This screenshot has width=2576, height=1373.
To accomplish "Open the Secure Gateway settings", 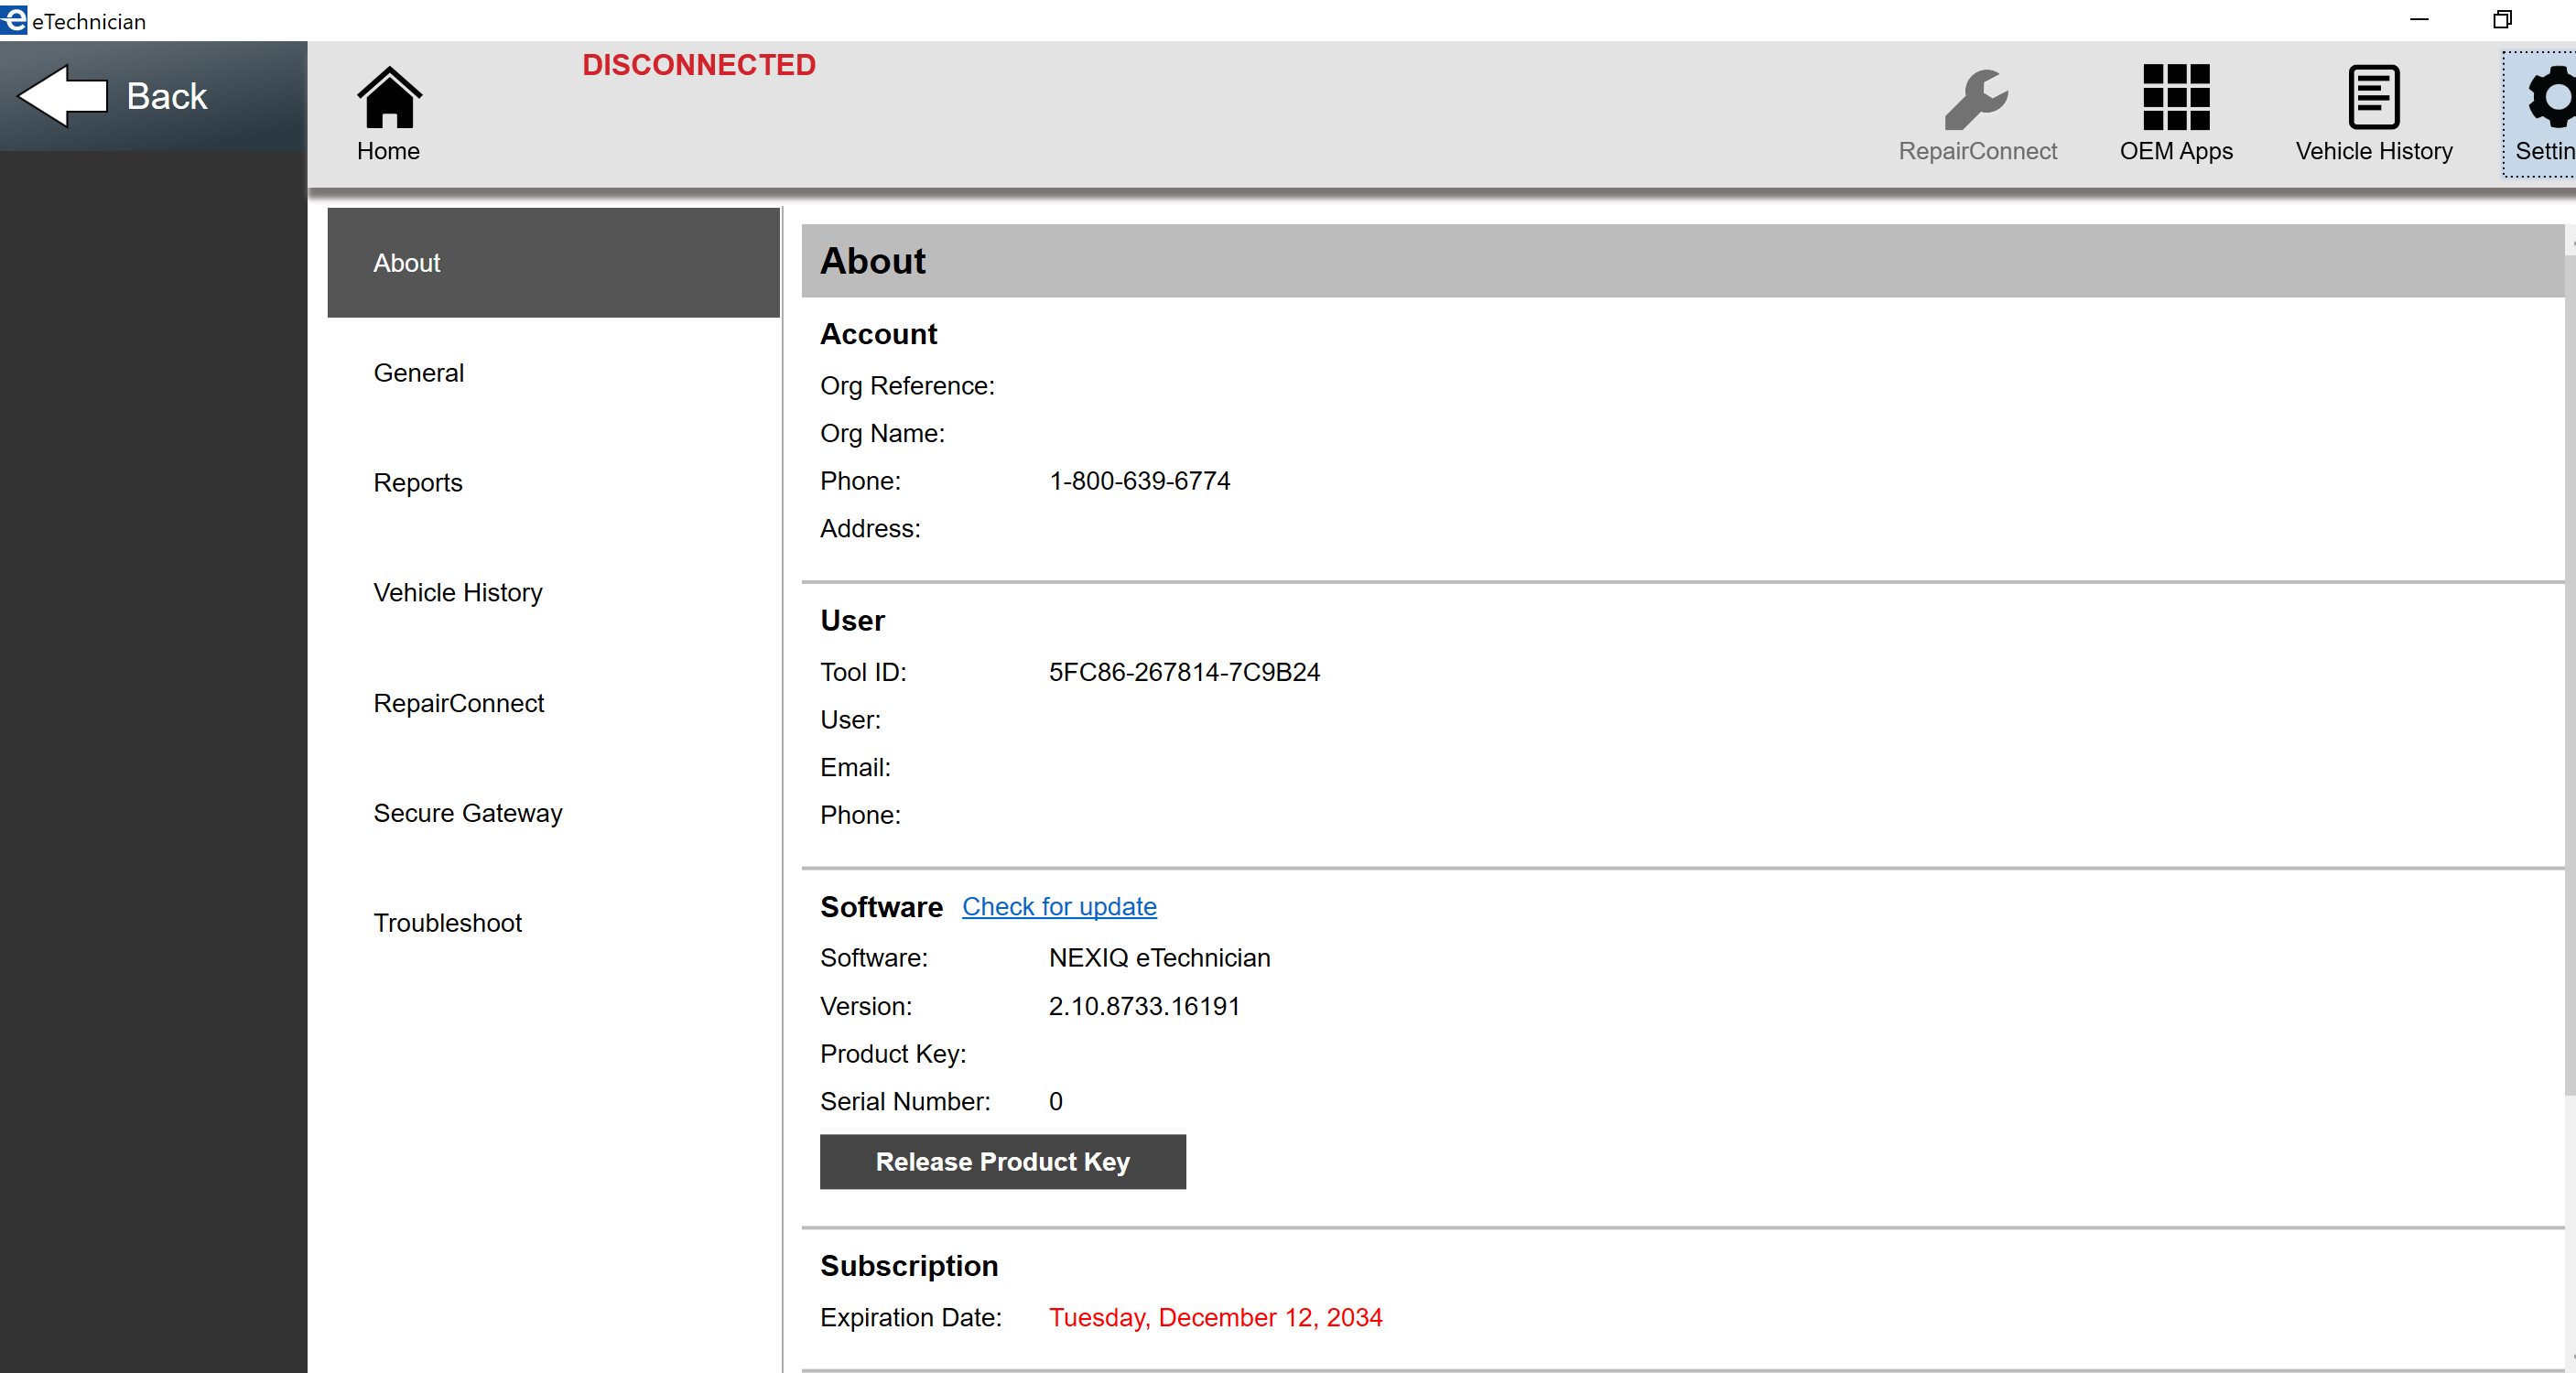I will [553, 813].
